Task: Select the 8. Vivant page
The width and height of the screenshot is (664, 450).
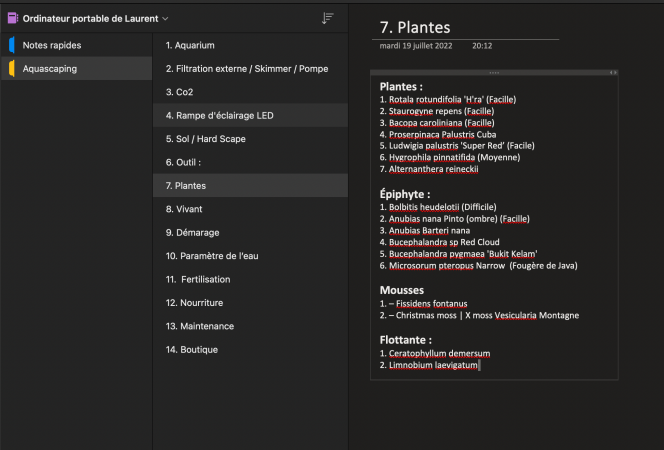Action: 250,209
